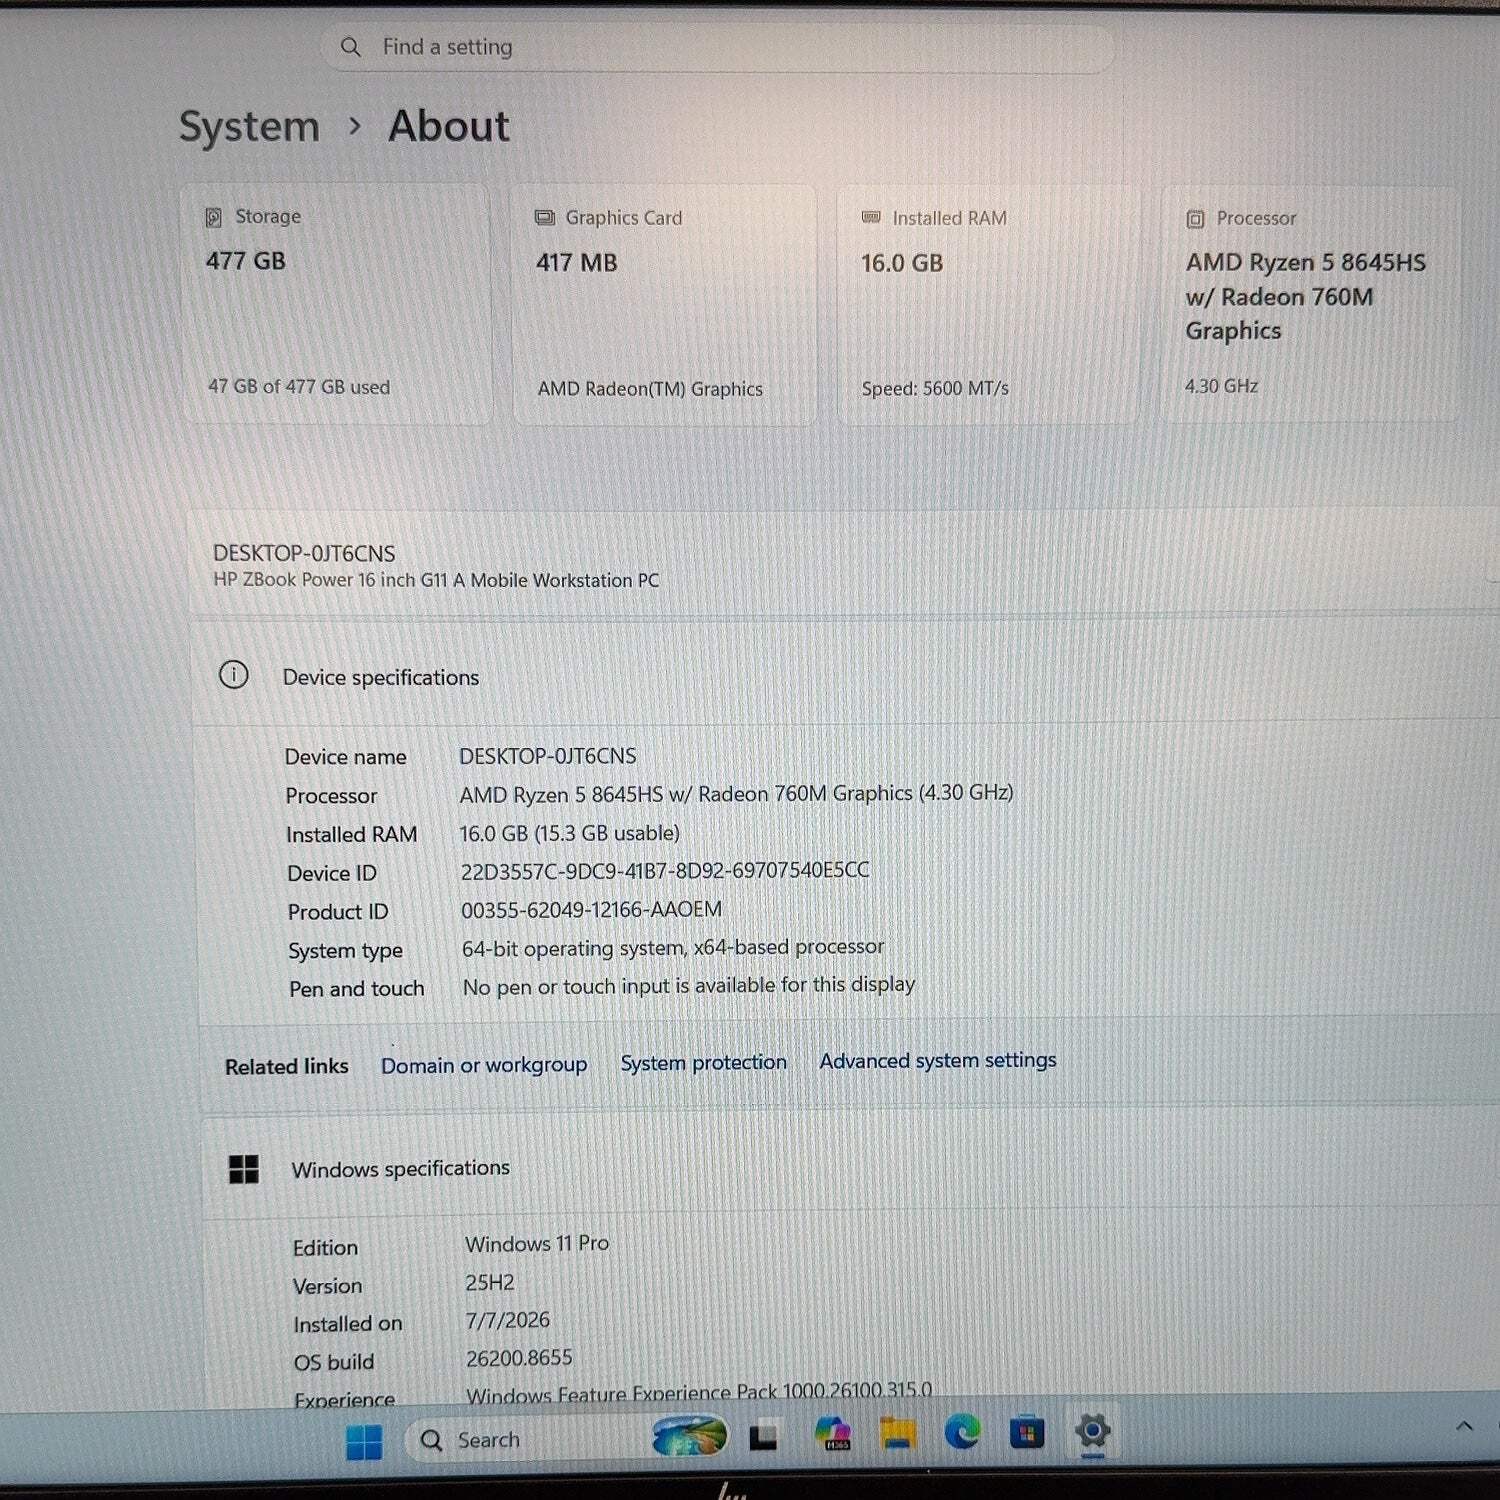Select the No pen or touch input text
1500x1500 pixels.
tap(689, 986)
